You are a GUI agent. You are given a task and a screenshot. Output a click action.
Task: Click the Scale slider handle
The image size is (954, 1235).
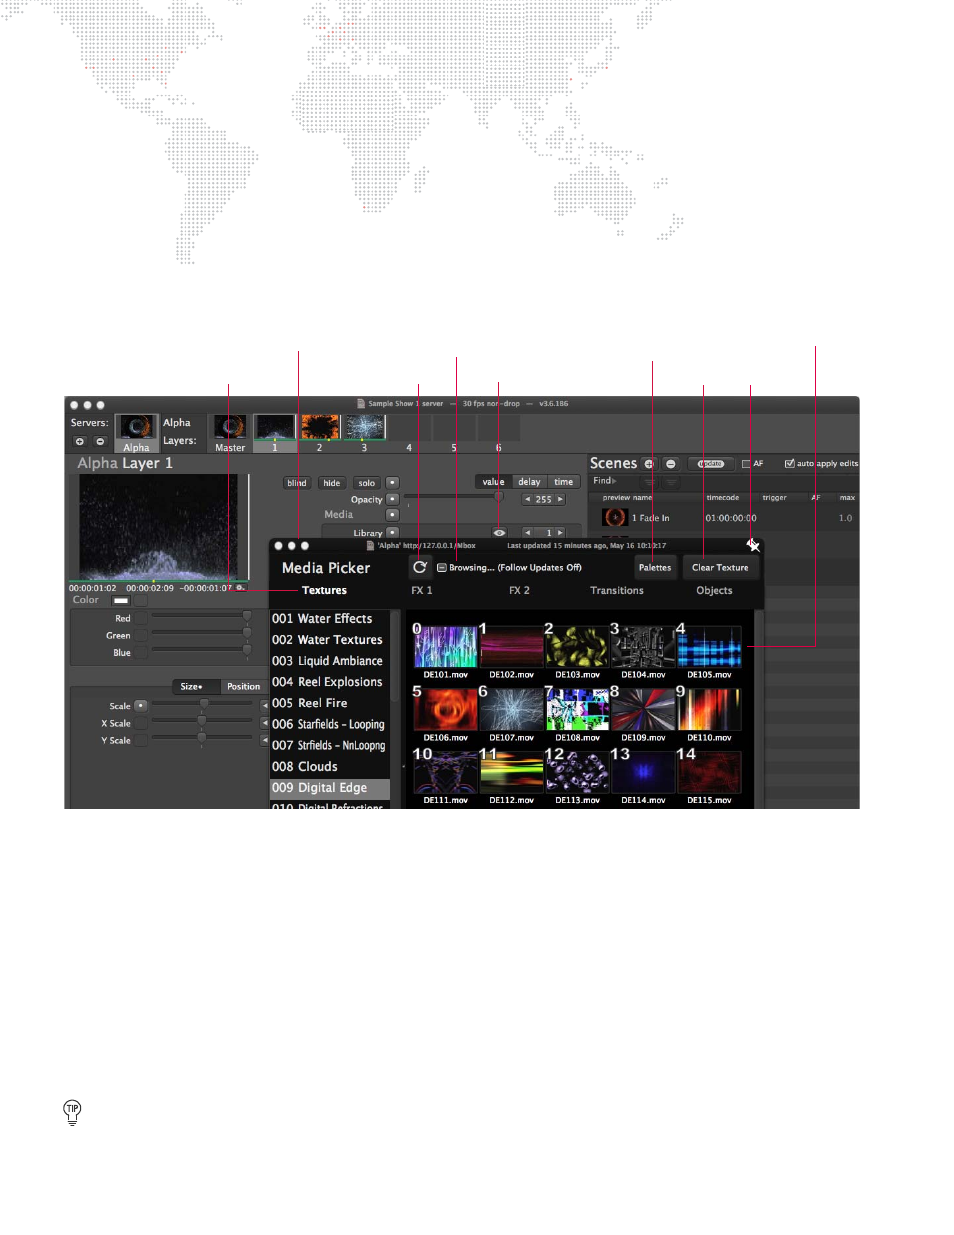pyautogui.click(x=204, y=703)
